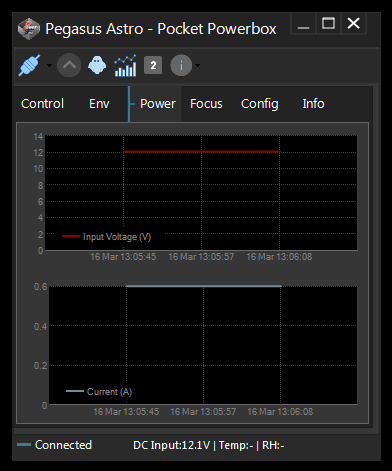
Task: Click the round up-chevron toolbar button
Action: point(69,65)
